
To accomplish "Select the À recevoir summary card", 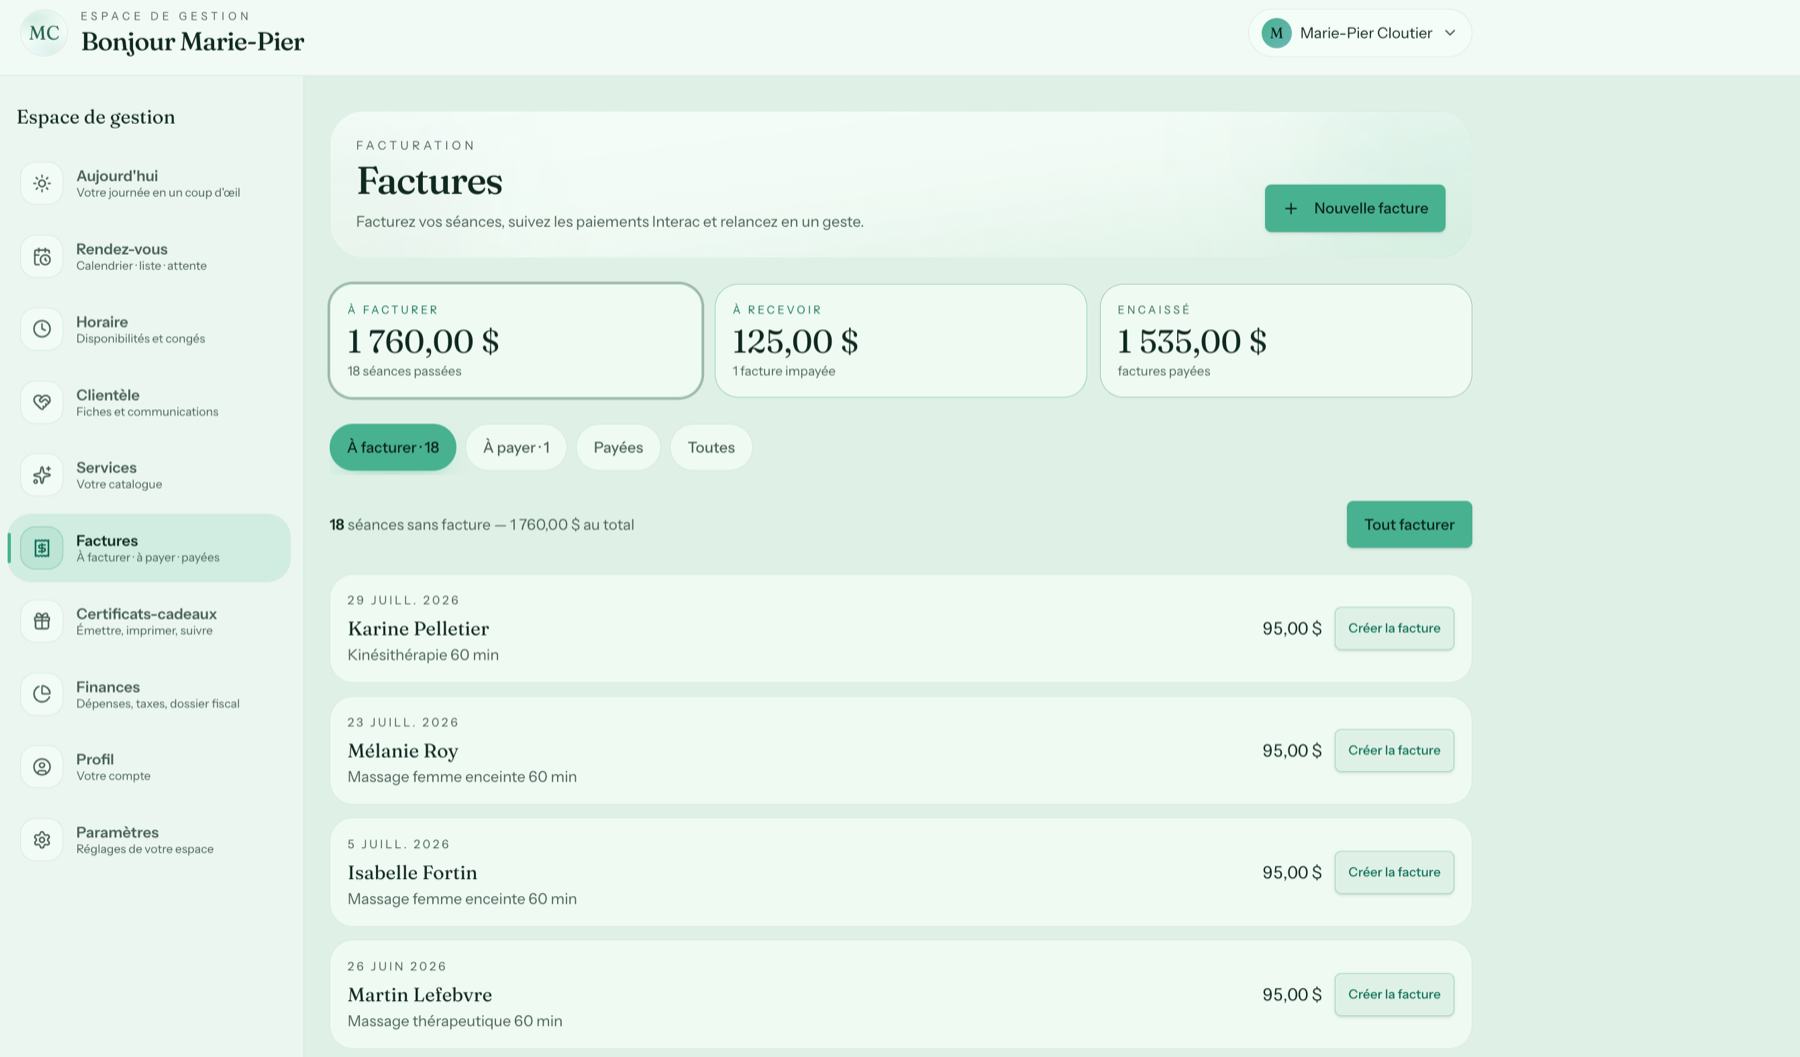I will [x=900, y=341].
